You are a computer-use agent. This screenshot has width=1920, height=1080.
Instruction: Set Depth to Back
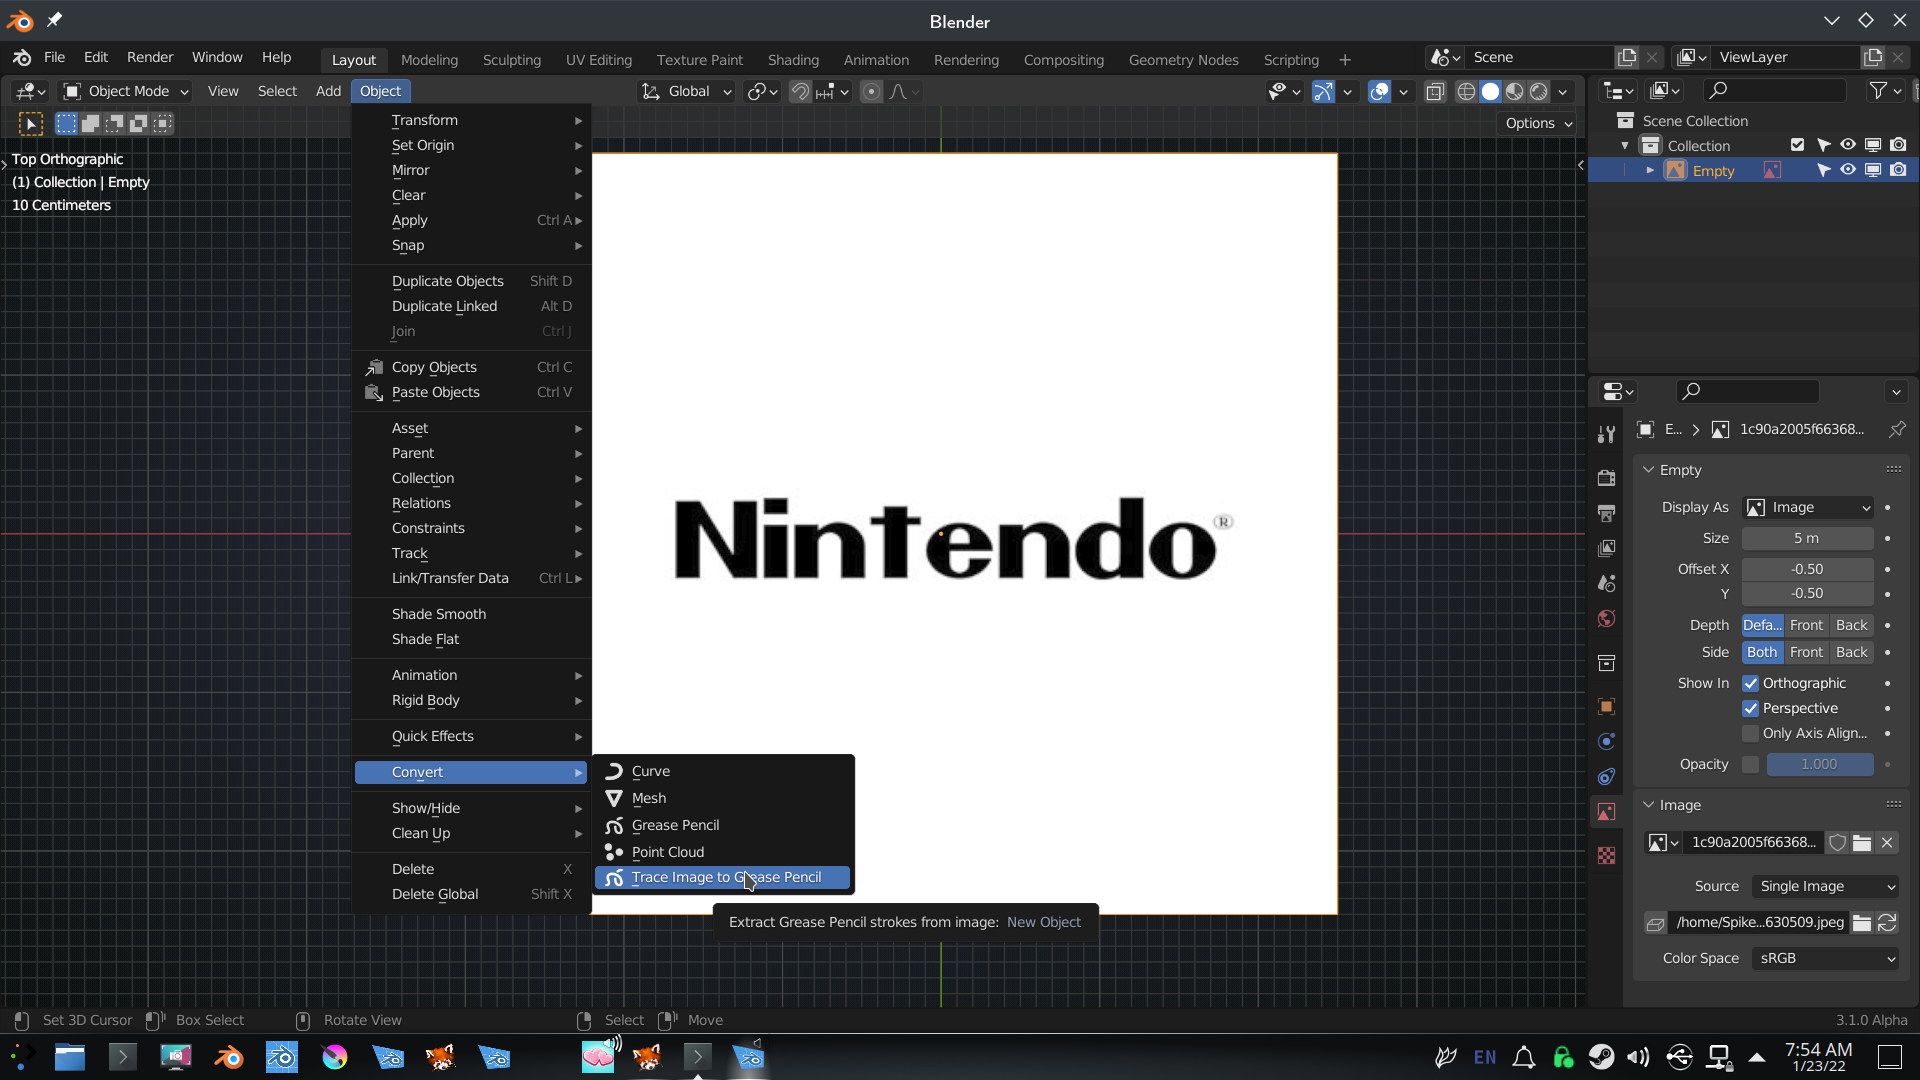[1851, 625]
